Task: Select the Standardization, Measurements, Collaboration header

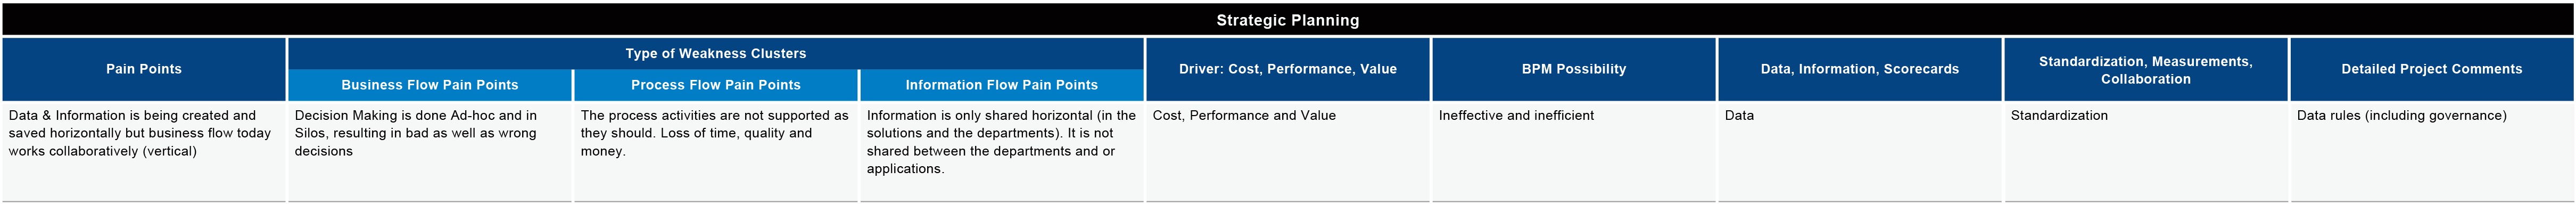Action: (x=2146, y=69)
